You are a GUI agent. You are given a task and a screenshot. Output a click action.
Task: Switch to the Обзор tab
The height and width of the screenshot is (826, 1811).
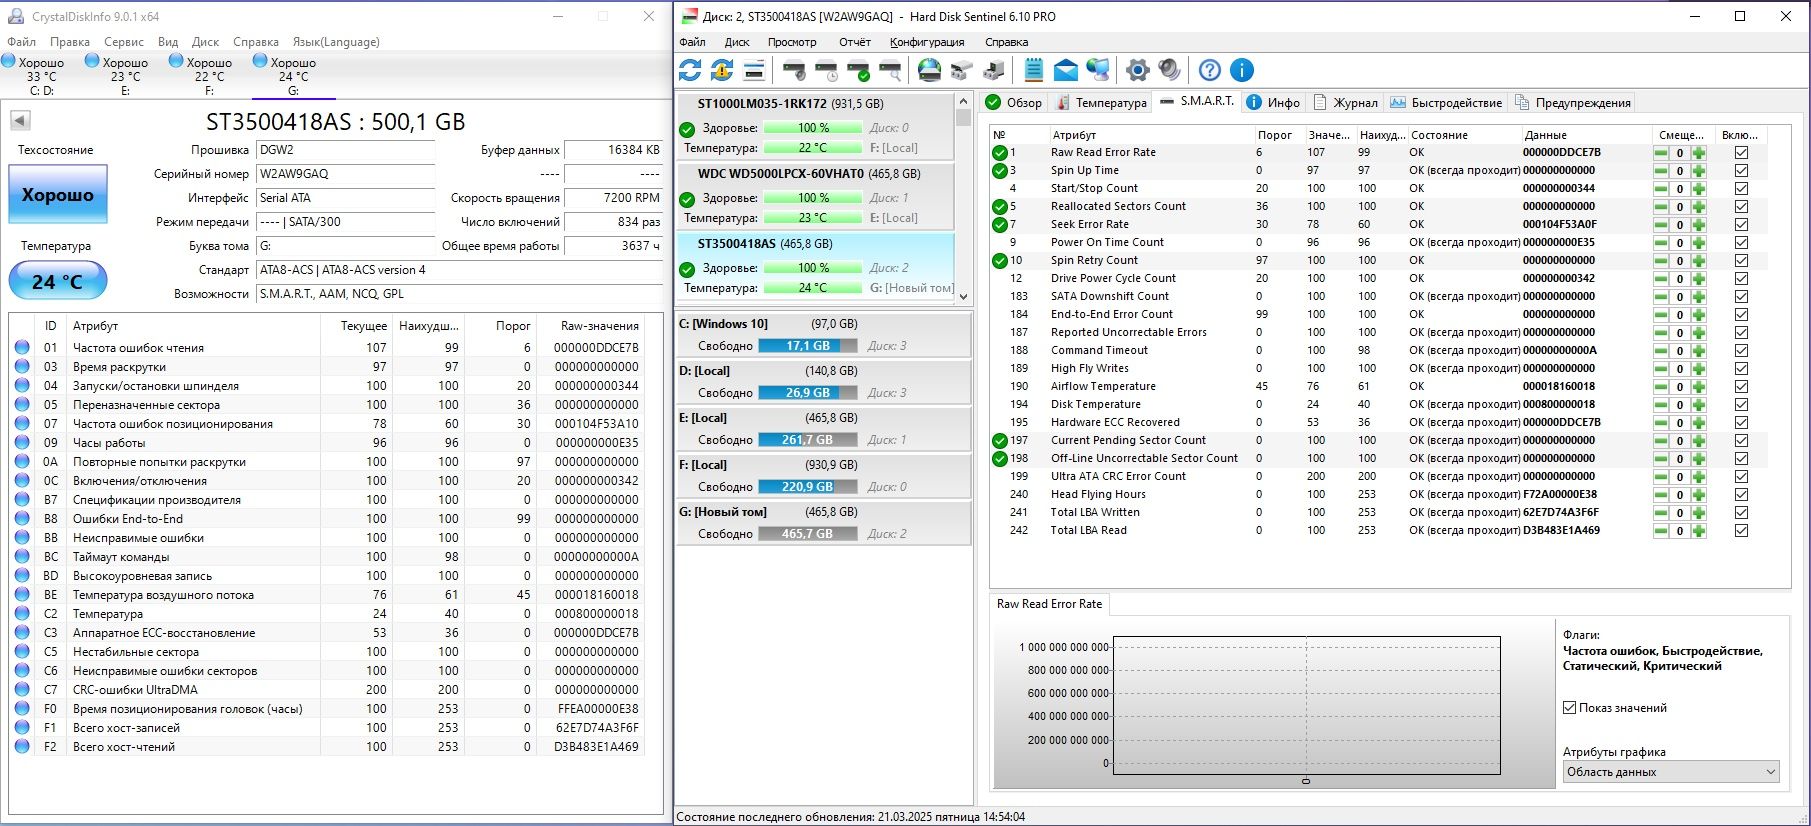(x=1014, y=103)
